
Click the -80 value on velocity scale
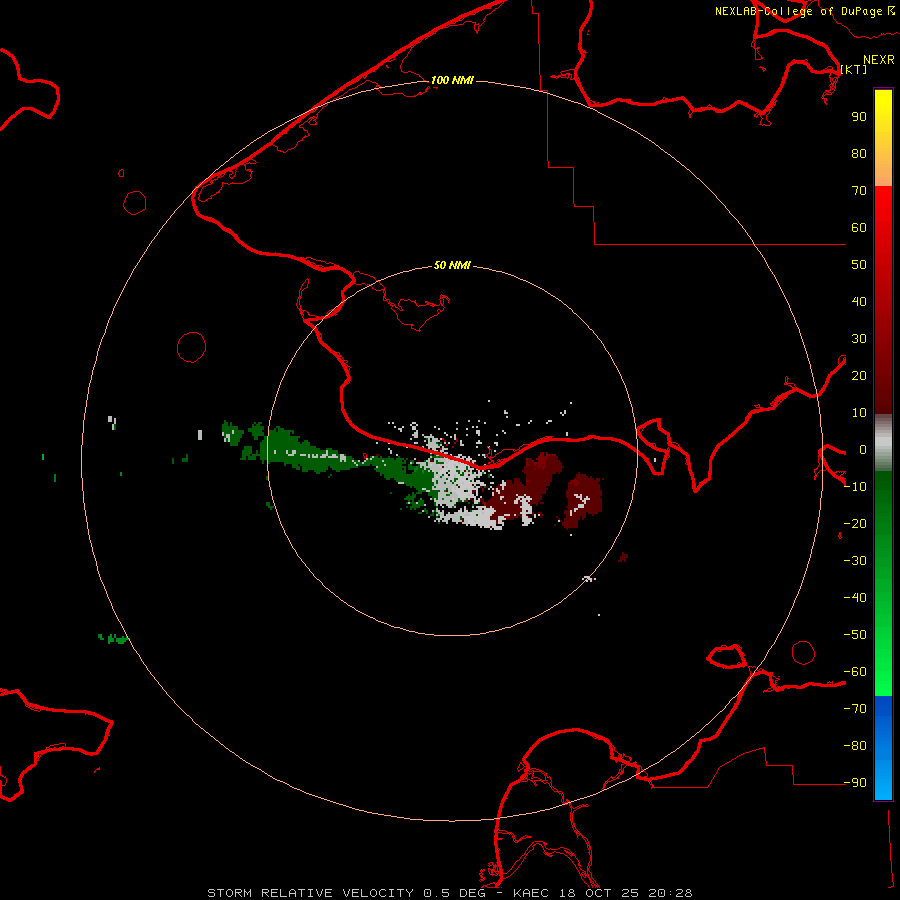click(x=855, y=746)
